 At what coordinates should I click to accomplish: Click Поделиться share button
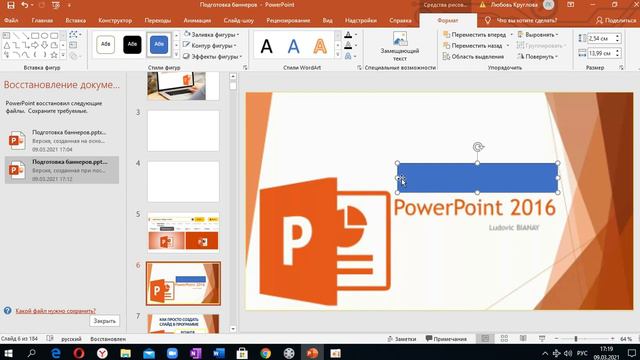click(616, 20)
